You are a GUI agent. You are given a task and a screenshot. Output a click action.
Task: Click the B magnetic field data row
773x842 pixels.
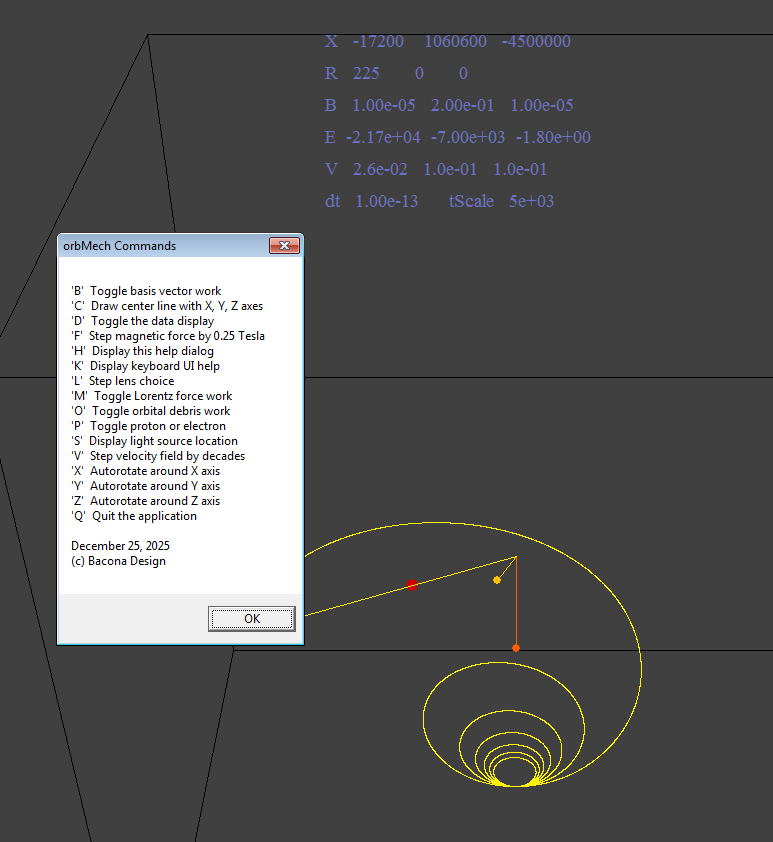[448, 106]
